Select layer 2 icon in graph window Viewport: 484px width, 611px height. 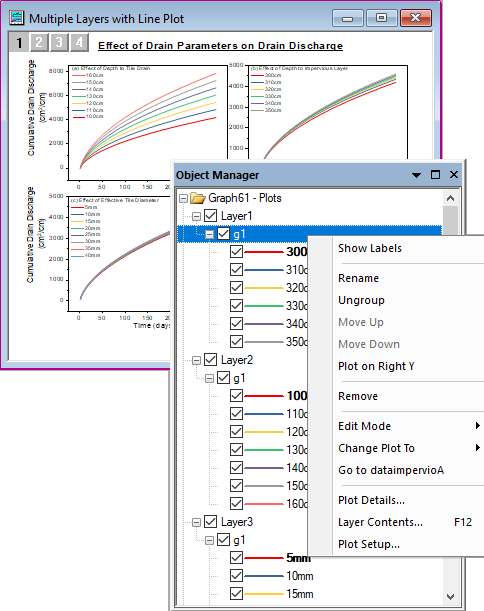click(39, 42)
